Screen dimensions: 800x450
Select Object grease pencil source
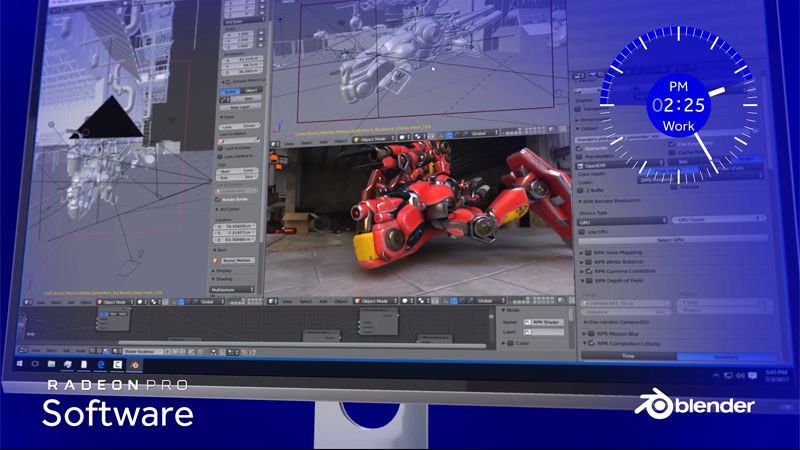[251, 90]
